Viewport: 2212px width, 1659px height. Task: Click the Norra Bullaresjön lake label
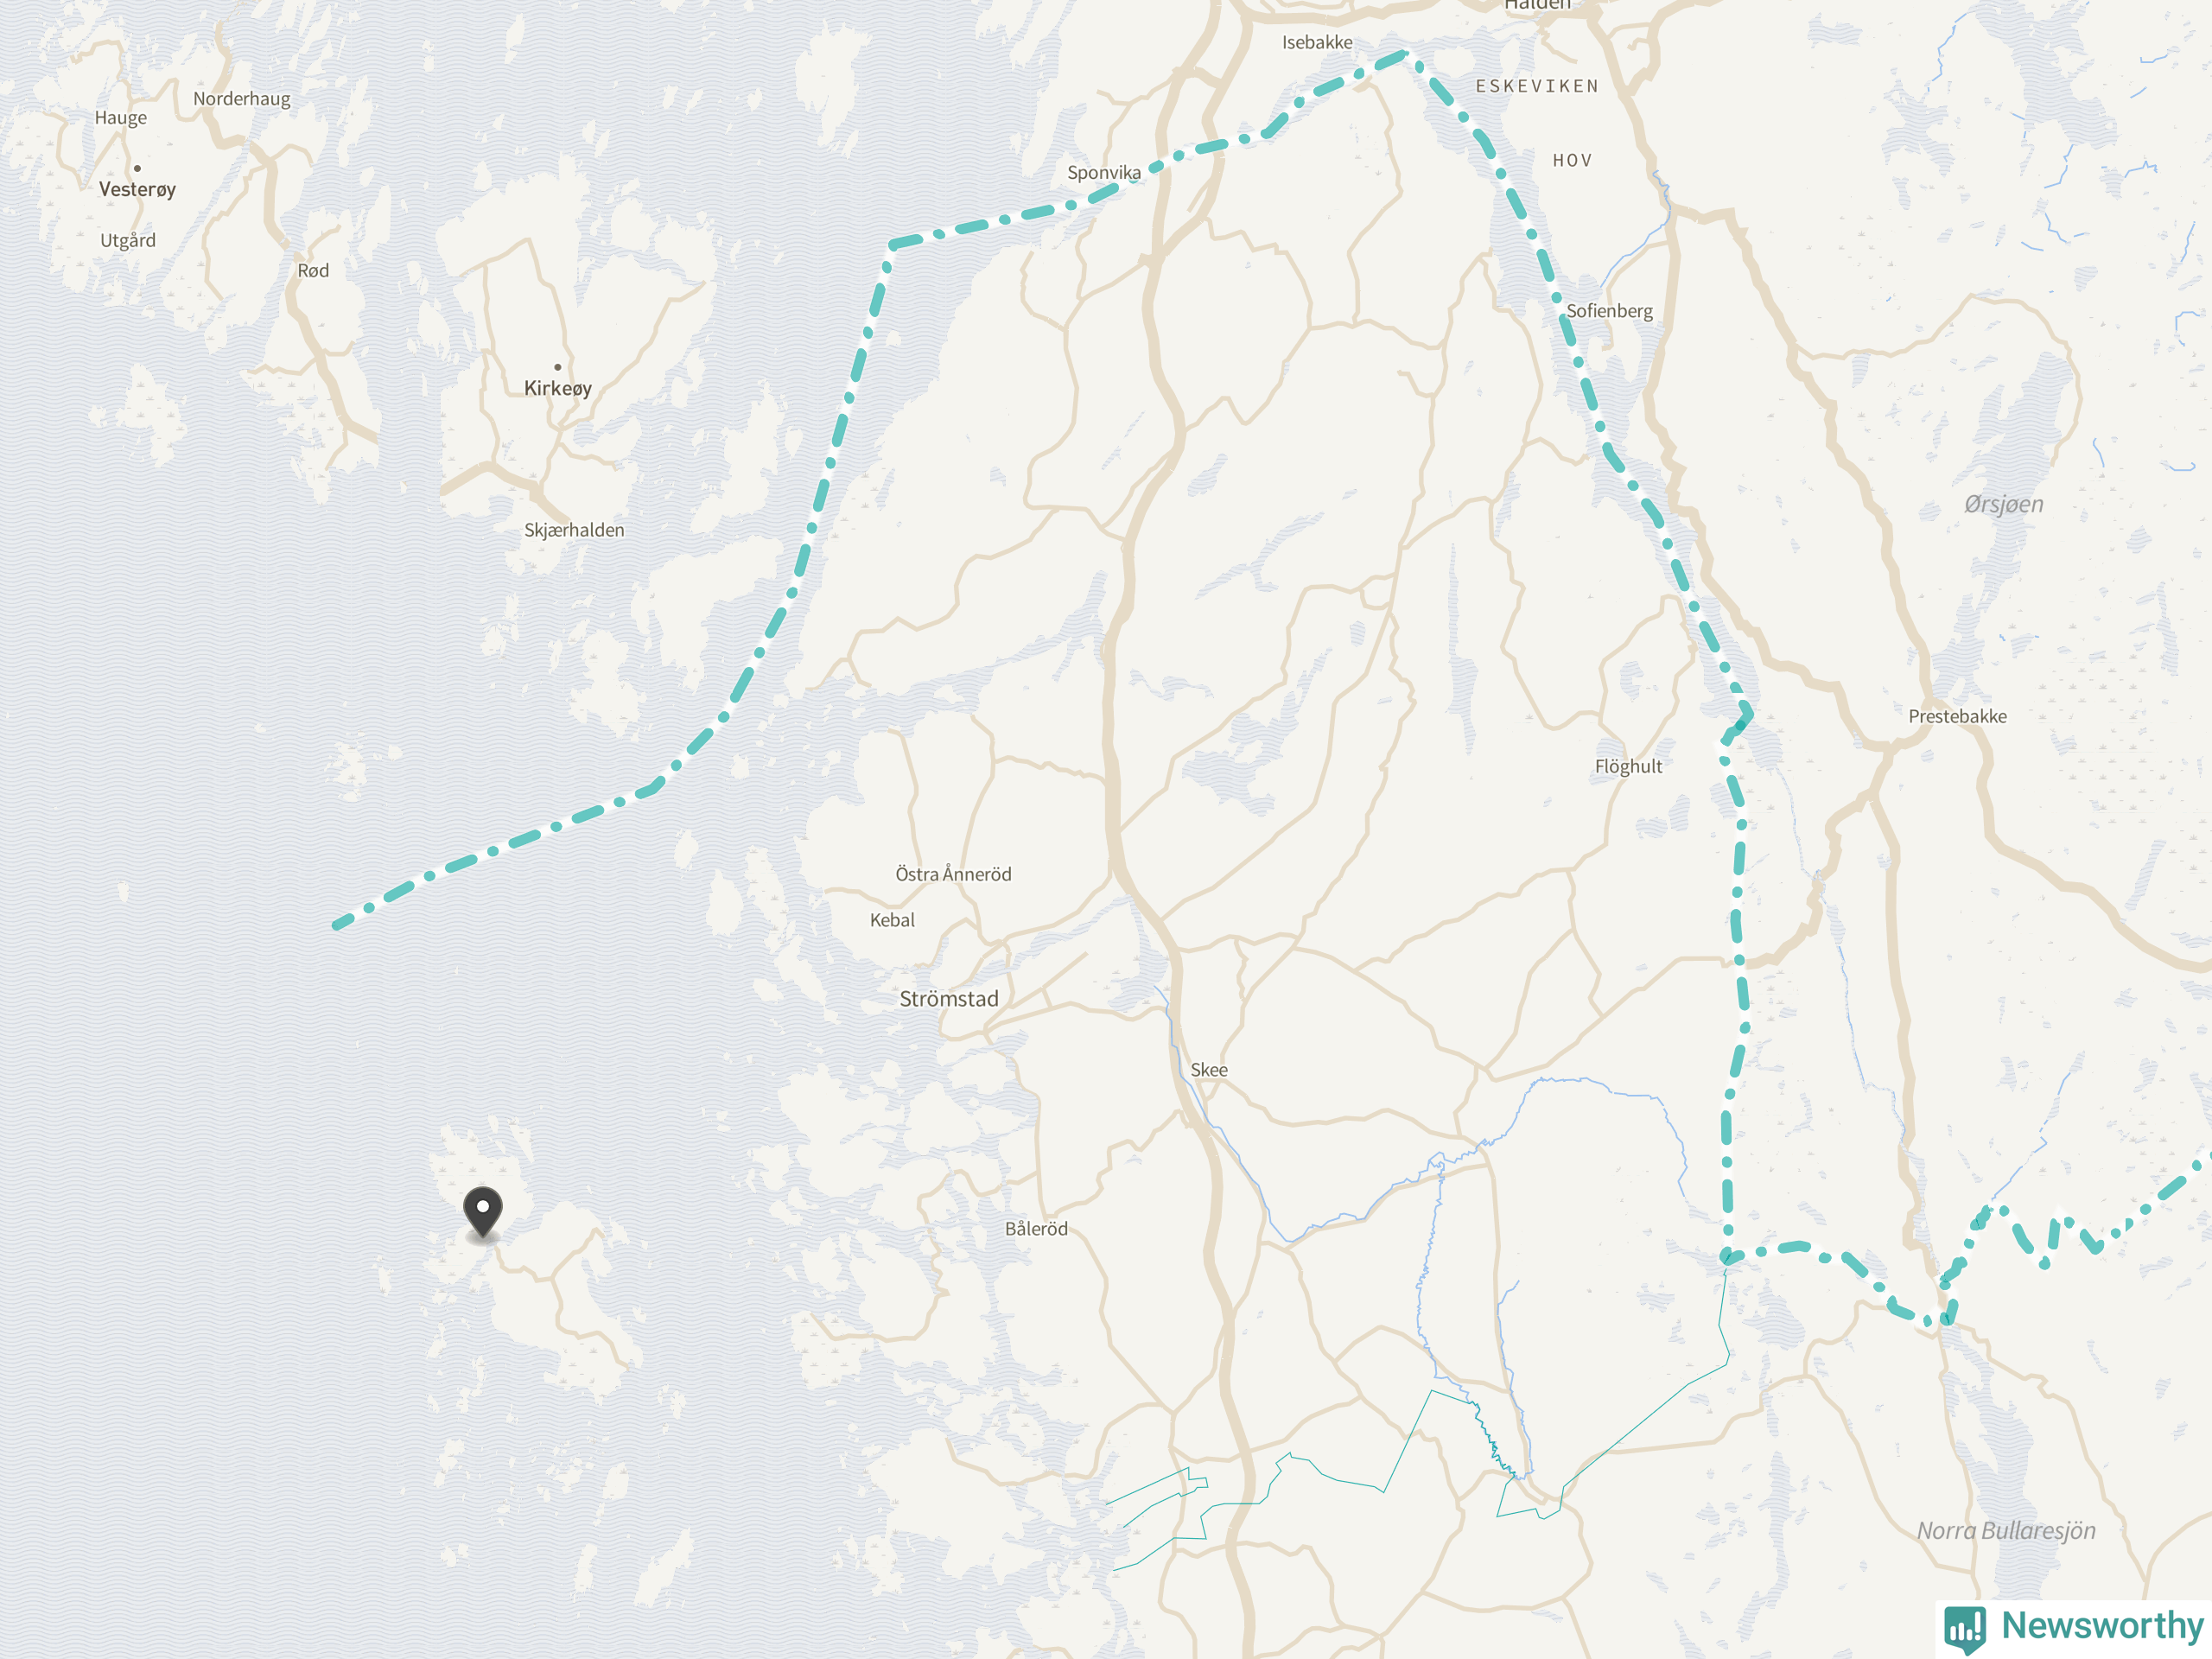pyautogui.click(x=2006, y=1530)
